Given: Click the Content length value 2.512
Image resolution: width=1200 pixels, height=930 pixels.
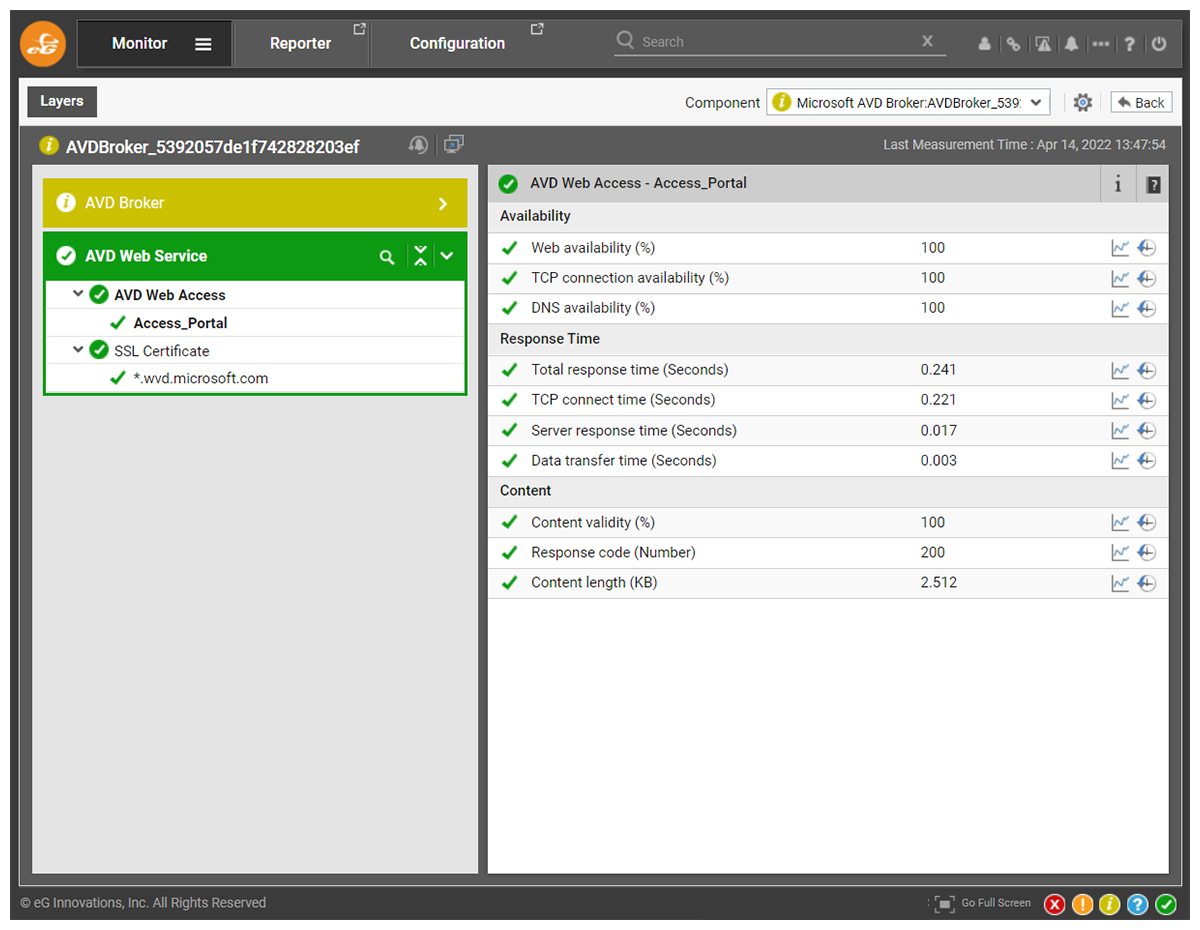Looking at the screenshot, I should 938,583.
